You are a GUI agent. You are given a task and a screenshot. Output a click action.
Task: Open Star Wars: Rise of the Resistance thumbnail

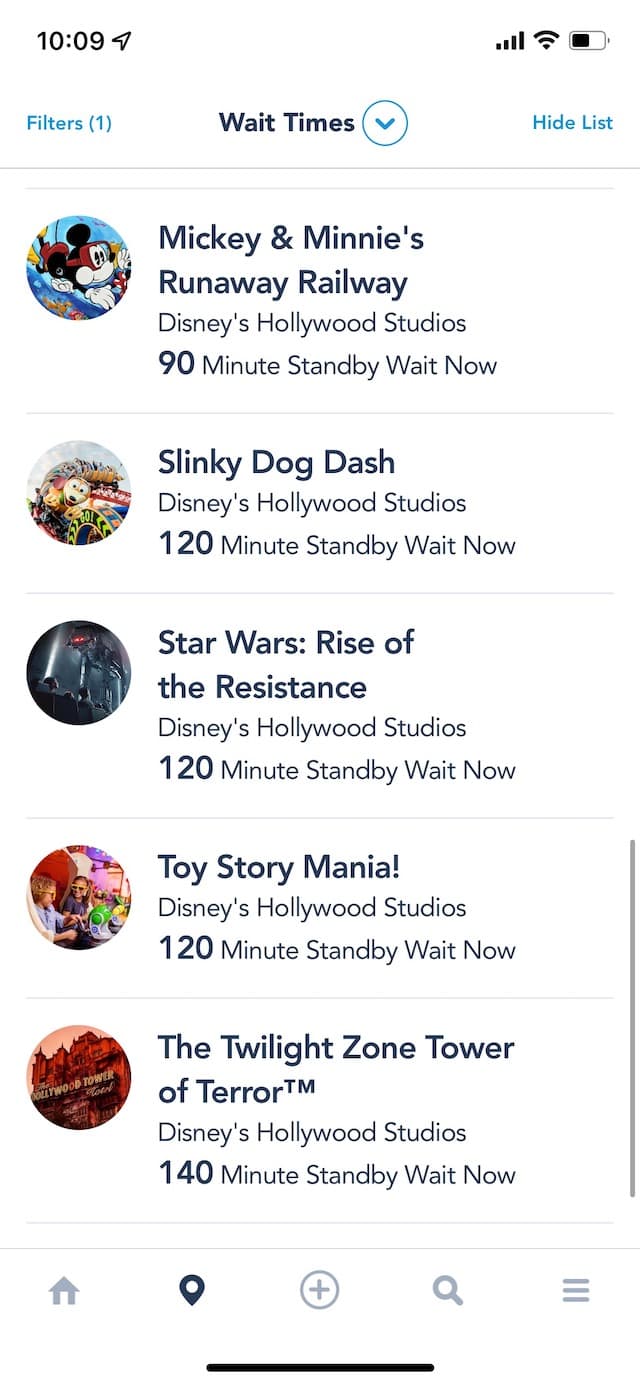(78, 673)
